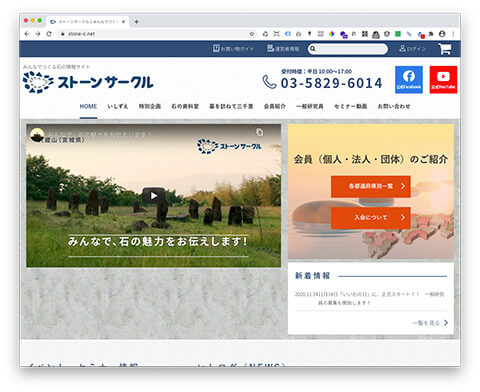Image resolution: width=480 pixels, height=392 pixels.
Task: Click the stone-c.net address bar
Action: [x=153, y=34]
